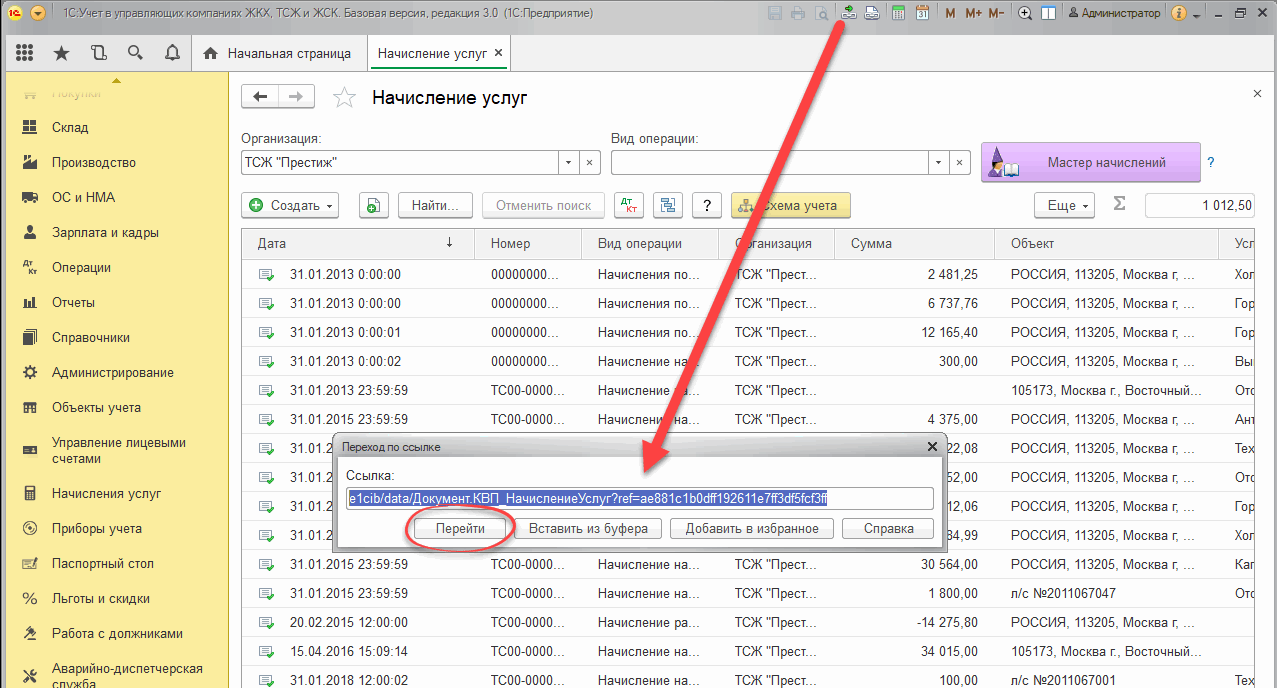Click the 1C main menu dropdown arrow
The height and width of the screenshot is (688, 1277).
coord(37,13)
